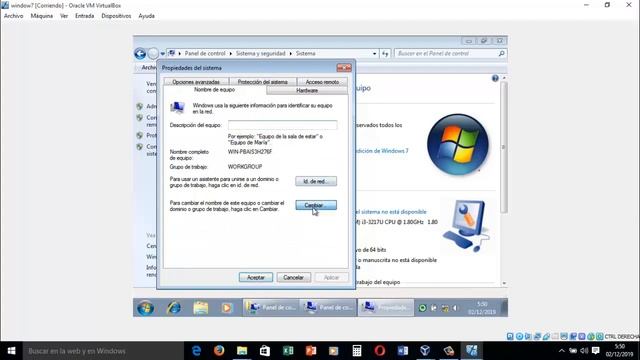Click the Control Panel back arrow

click(140, 53)
